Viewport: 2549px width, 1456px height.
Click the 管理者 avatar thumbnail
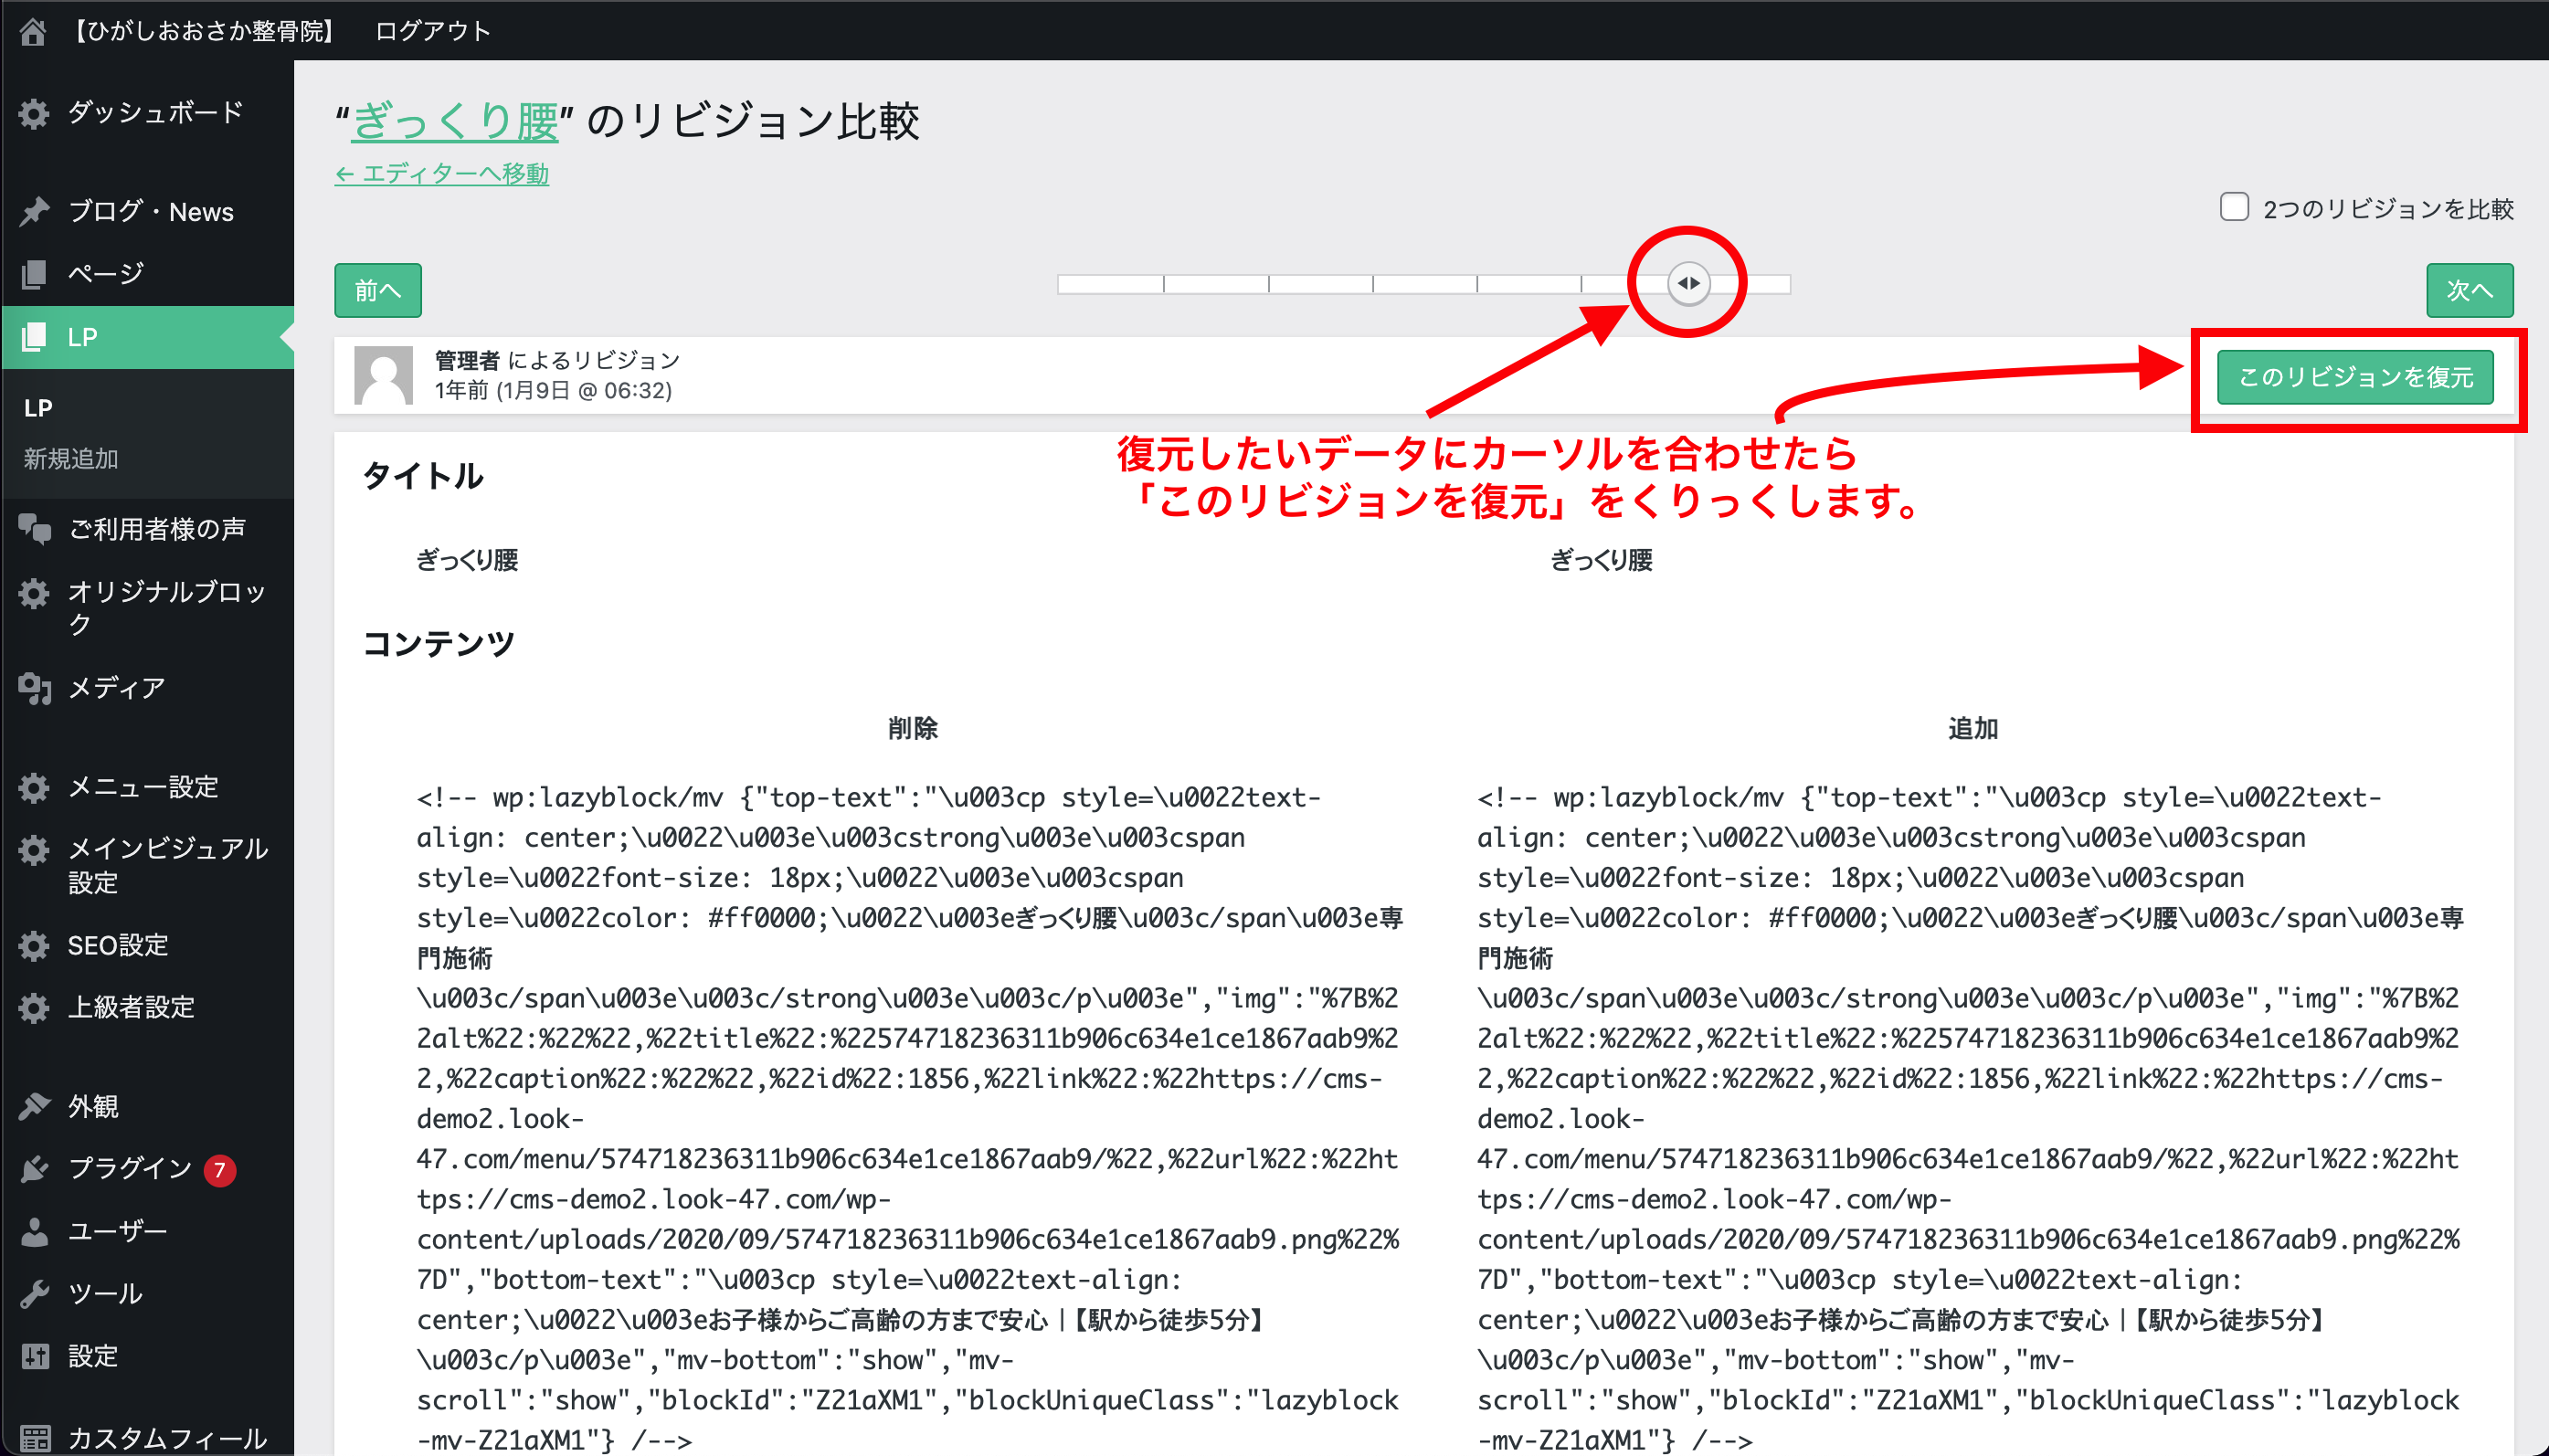(x=383, y=375)
